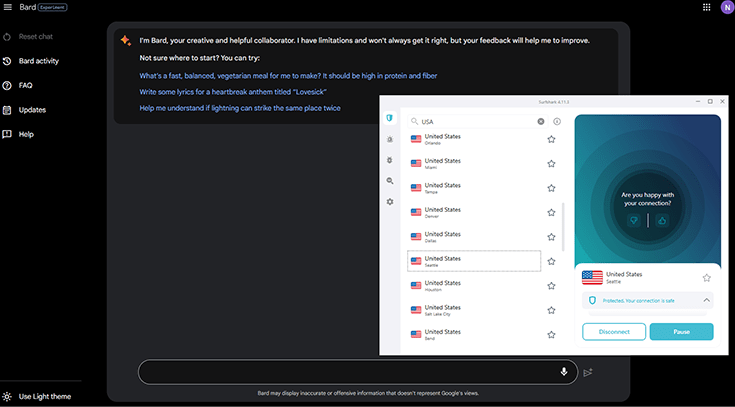Click the thumbs down connection feedback

[634, 220]
